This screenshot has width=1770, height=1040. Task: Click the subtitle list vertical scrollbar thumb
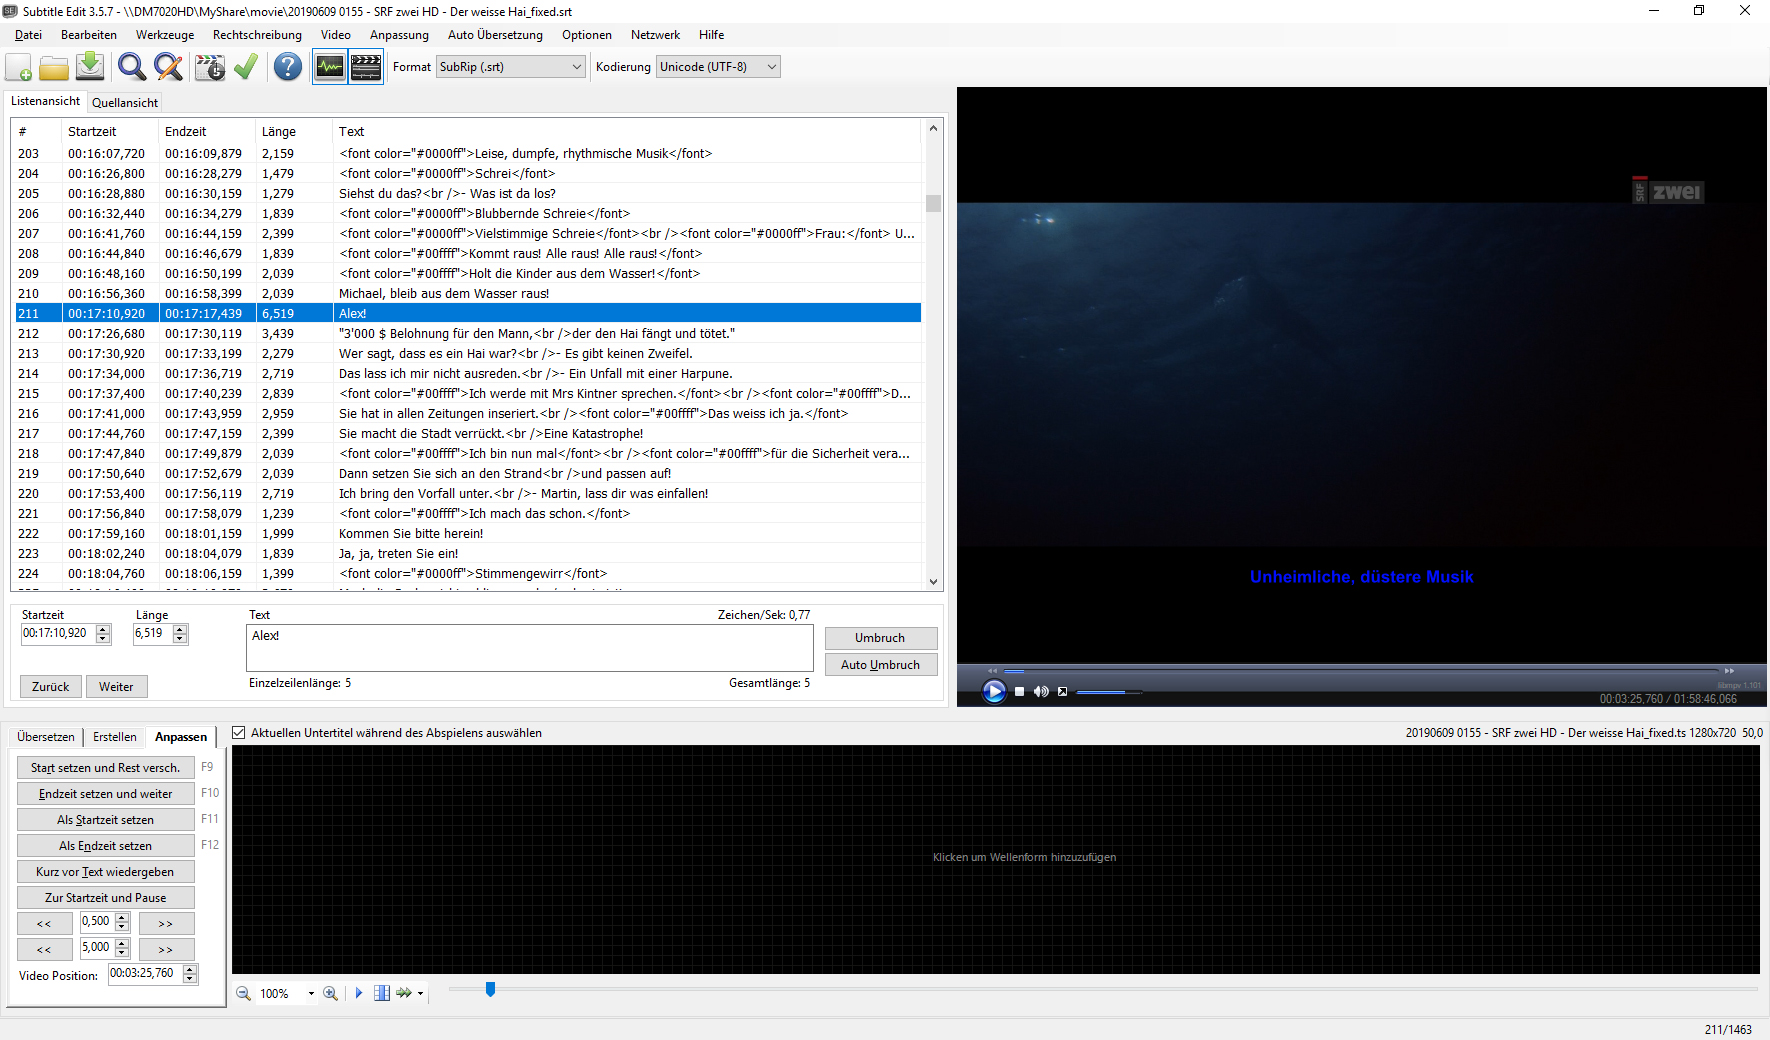tap(933, 203)
